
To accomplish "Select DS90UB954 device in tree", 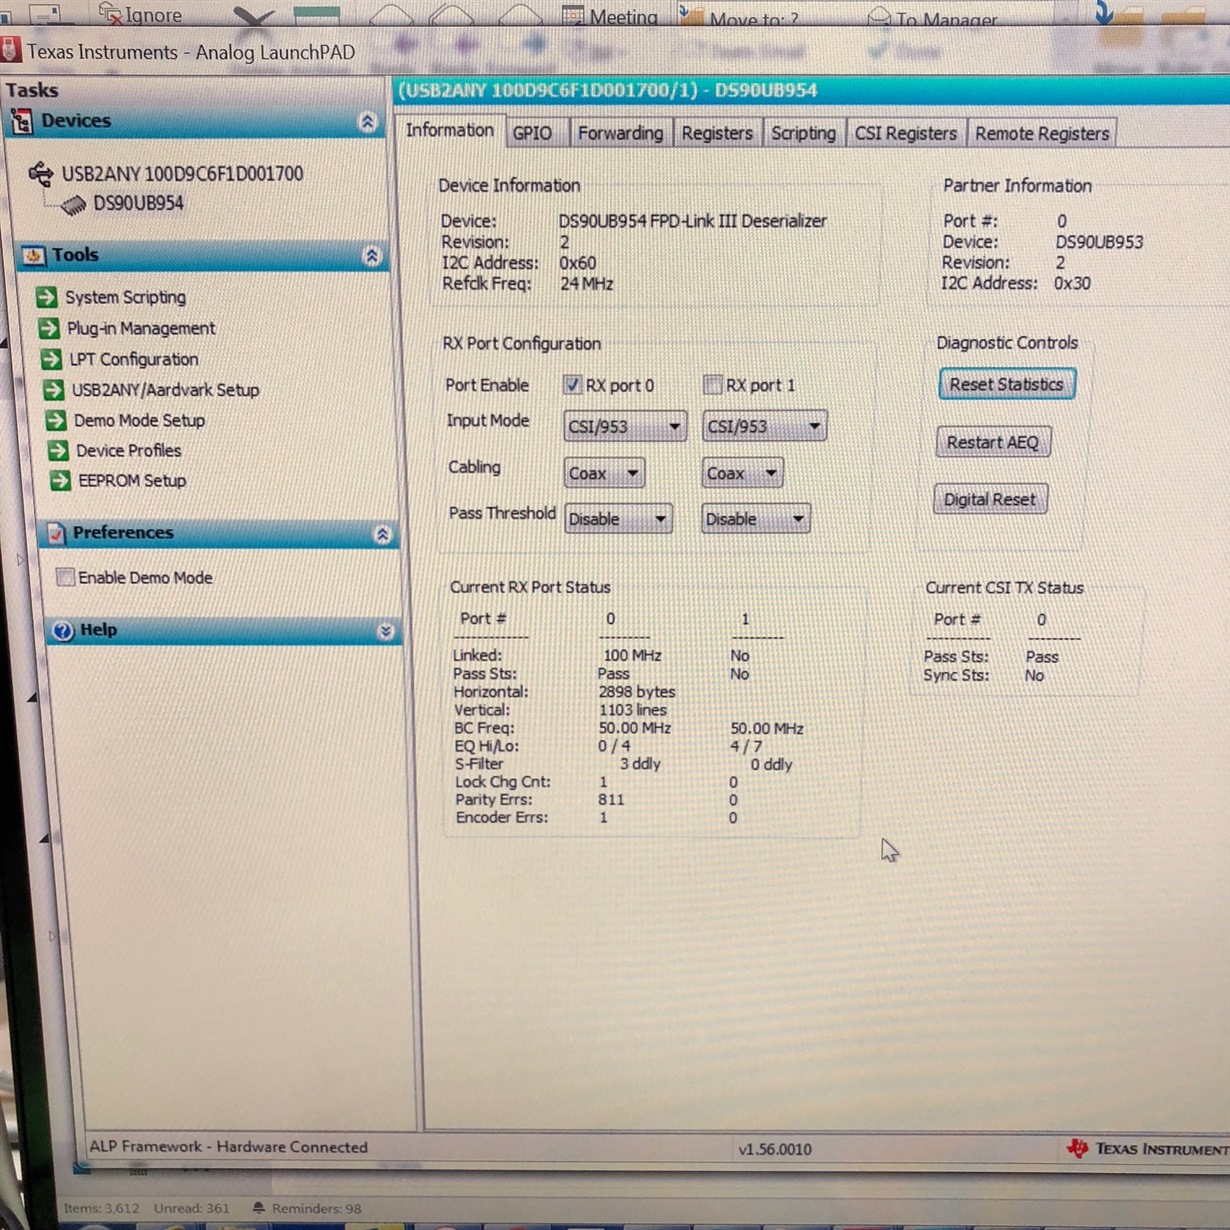I will point(138,204).
